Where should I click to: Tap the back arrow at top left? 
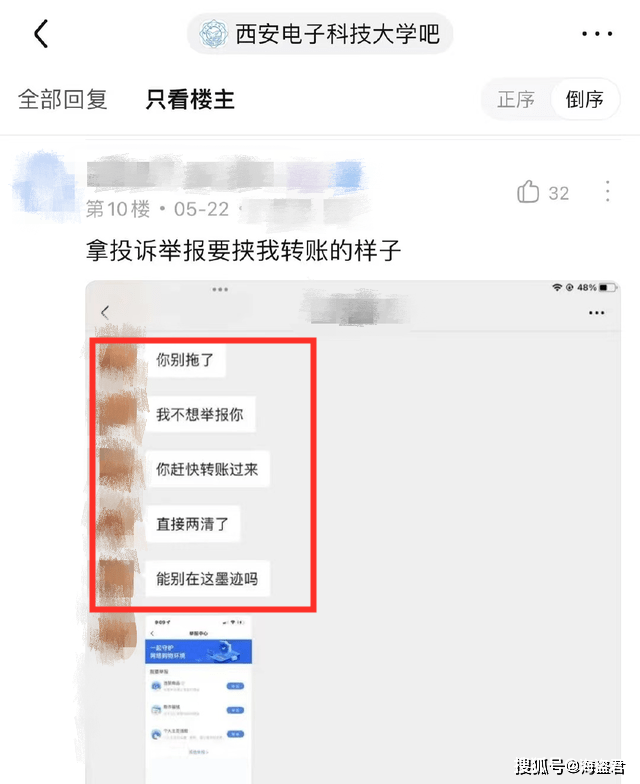(x=41, y=34)
